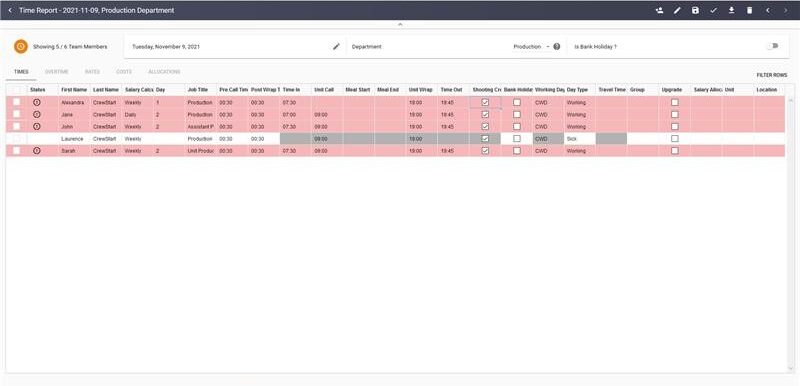This screenshot has width=800, height=386.
Task: Open the Department help question mark icon
Action: pos(557,46)
